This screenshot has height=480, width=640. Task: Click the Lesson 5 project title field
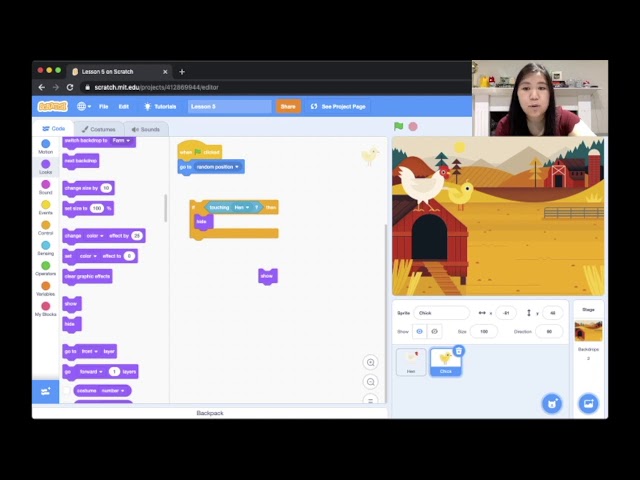(229, 107)
